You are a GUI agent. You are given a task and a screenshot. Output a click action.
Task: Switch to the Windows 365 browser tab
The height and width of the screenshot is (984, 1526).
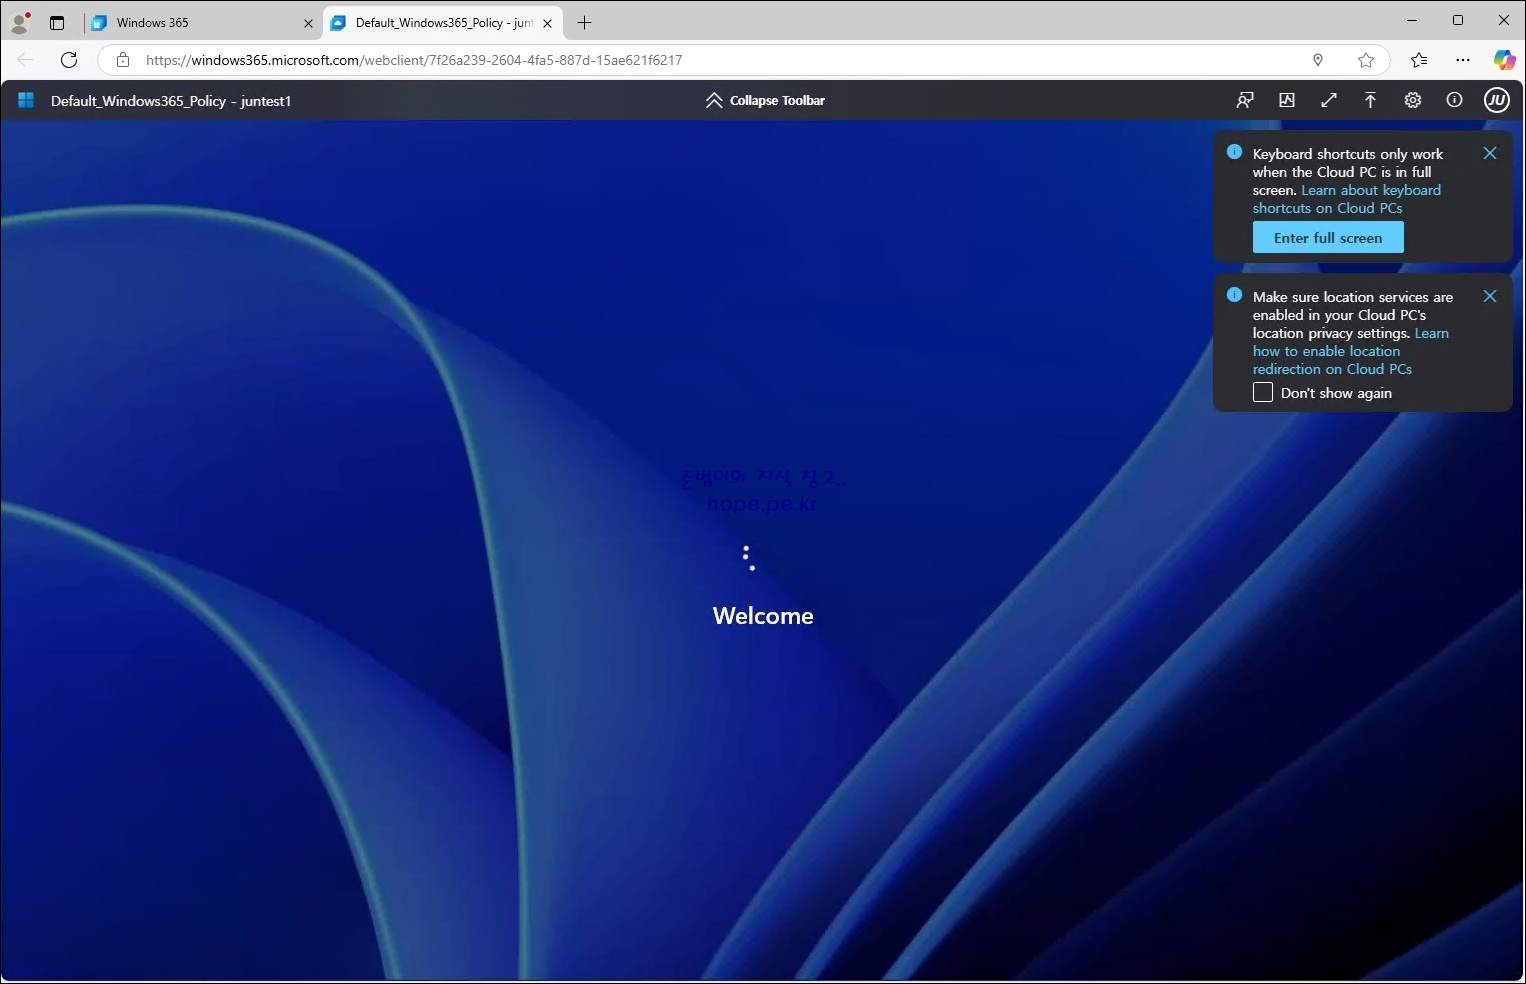(x=200, y=22)
